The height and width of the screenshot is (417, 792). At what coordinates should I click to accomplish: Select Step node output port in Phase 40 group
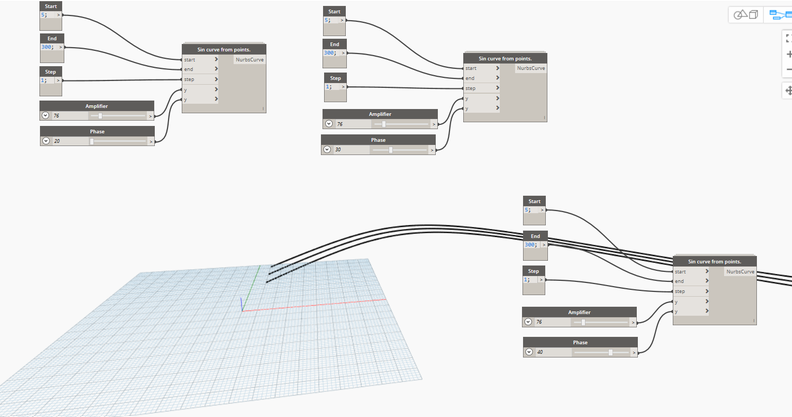pyautogui.click(x=541, y=280)
